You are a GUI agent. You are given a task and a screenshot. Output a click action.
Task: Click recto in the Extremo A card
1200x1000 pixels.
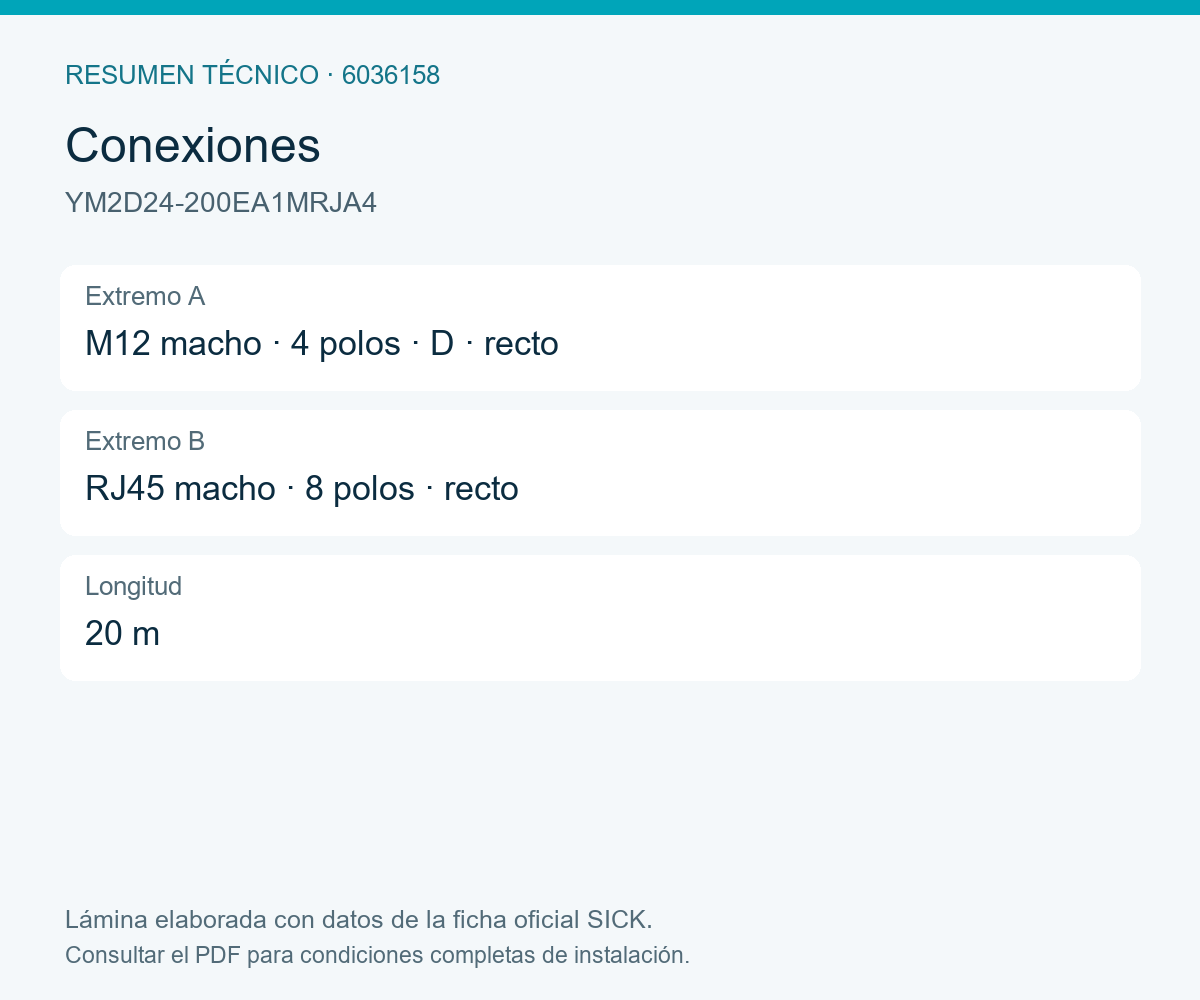521,344
